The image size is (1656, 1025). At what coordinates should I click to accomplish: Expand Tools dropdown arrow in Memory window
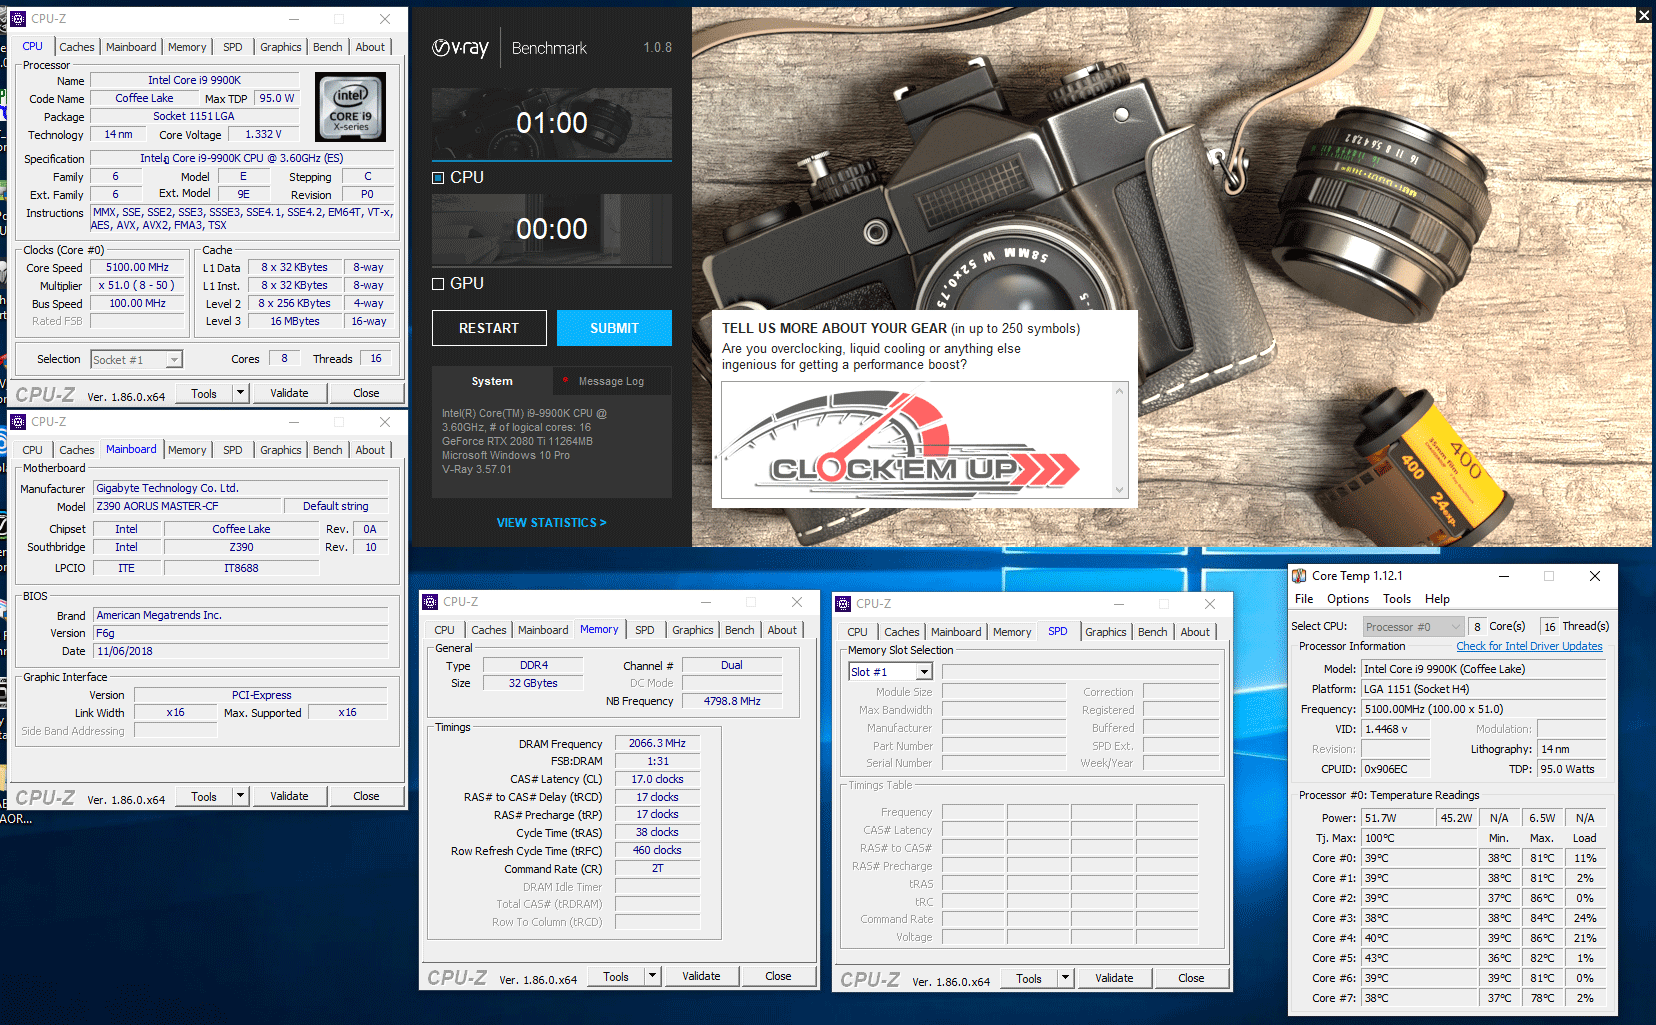click(x=652, y=976)
